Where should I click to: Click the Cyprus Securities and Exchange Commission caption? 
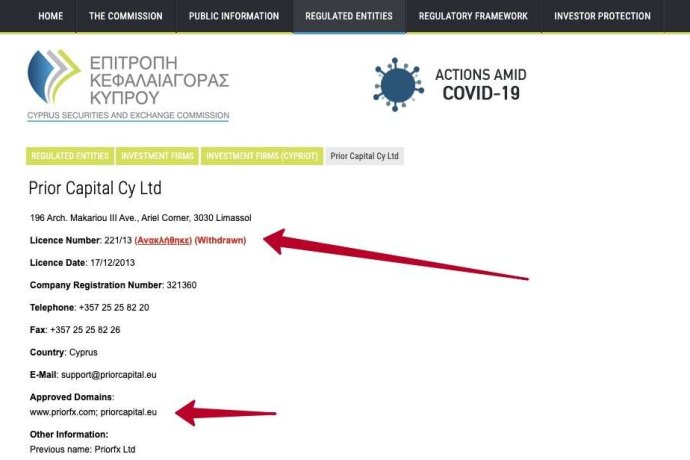(128, 115)
